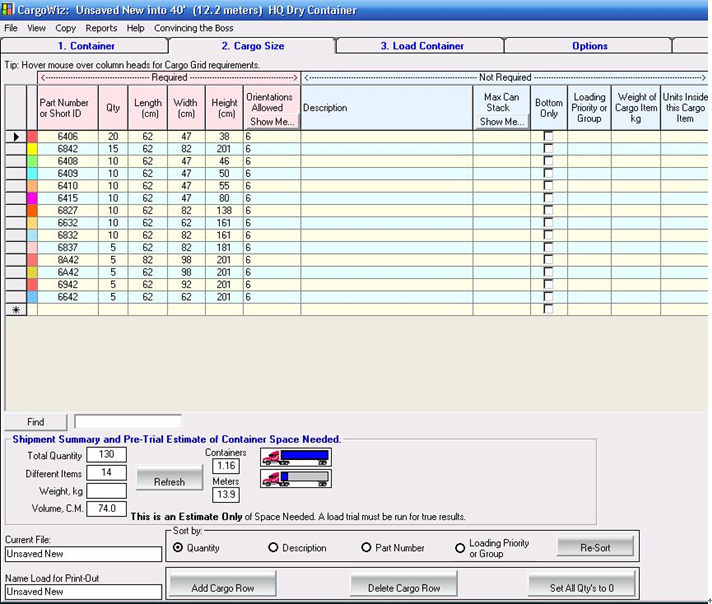Click width cell 92 for part 6942
The image size is (712, 604).
pos(186,284)
